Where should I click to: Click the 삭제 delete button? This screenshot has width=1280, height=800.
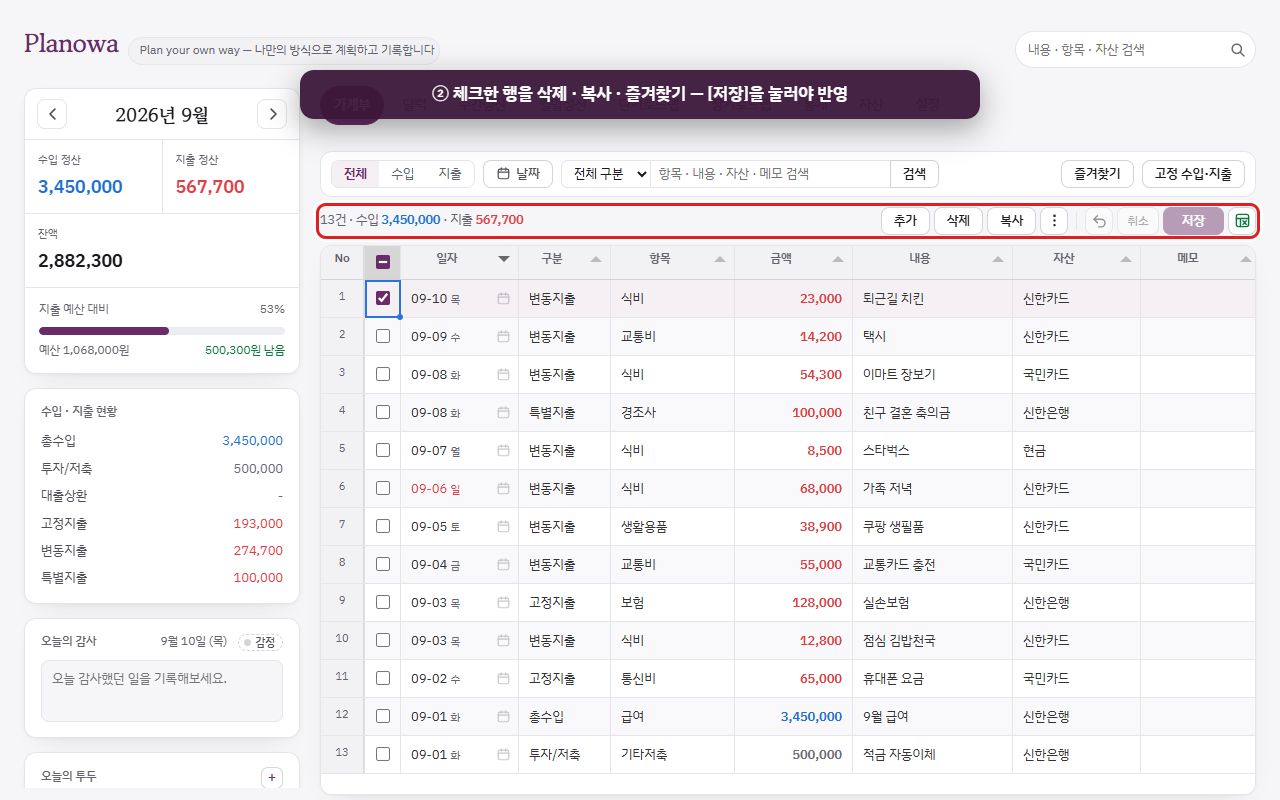958,221
